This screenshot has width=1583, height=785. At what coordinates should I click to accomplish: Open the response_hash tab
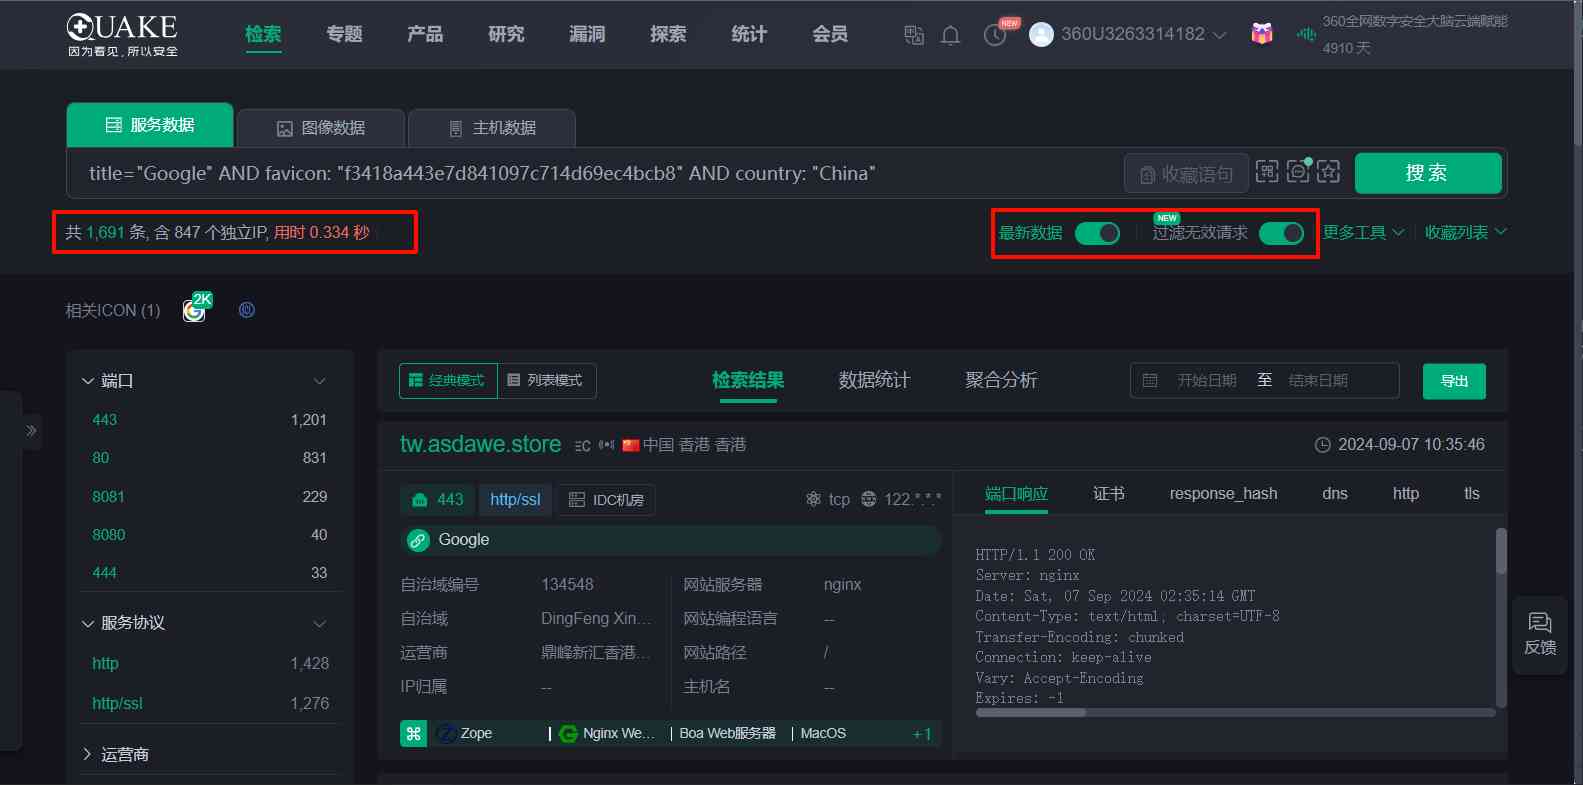click(1223, 493)
